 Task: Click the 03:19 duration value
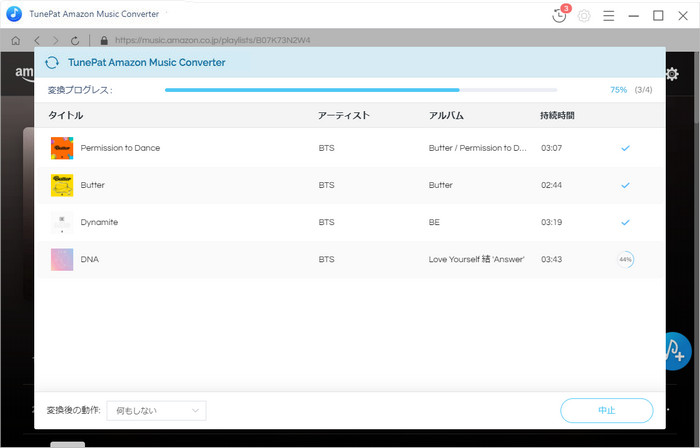(x=551, y=222)
